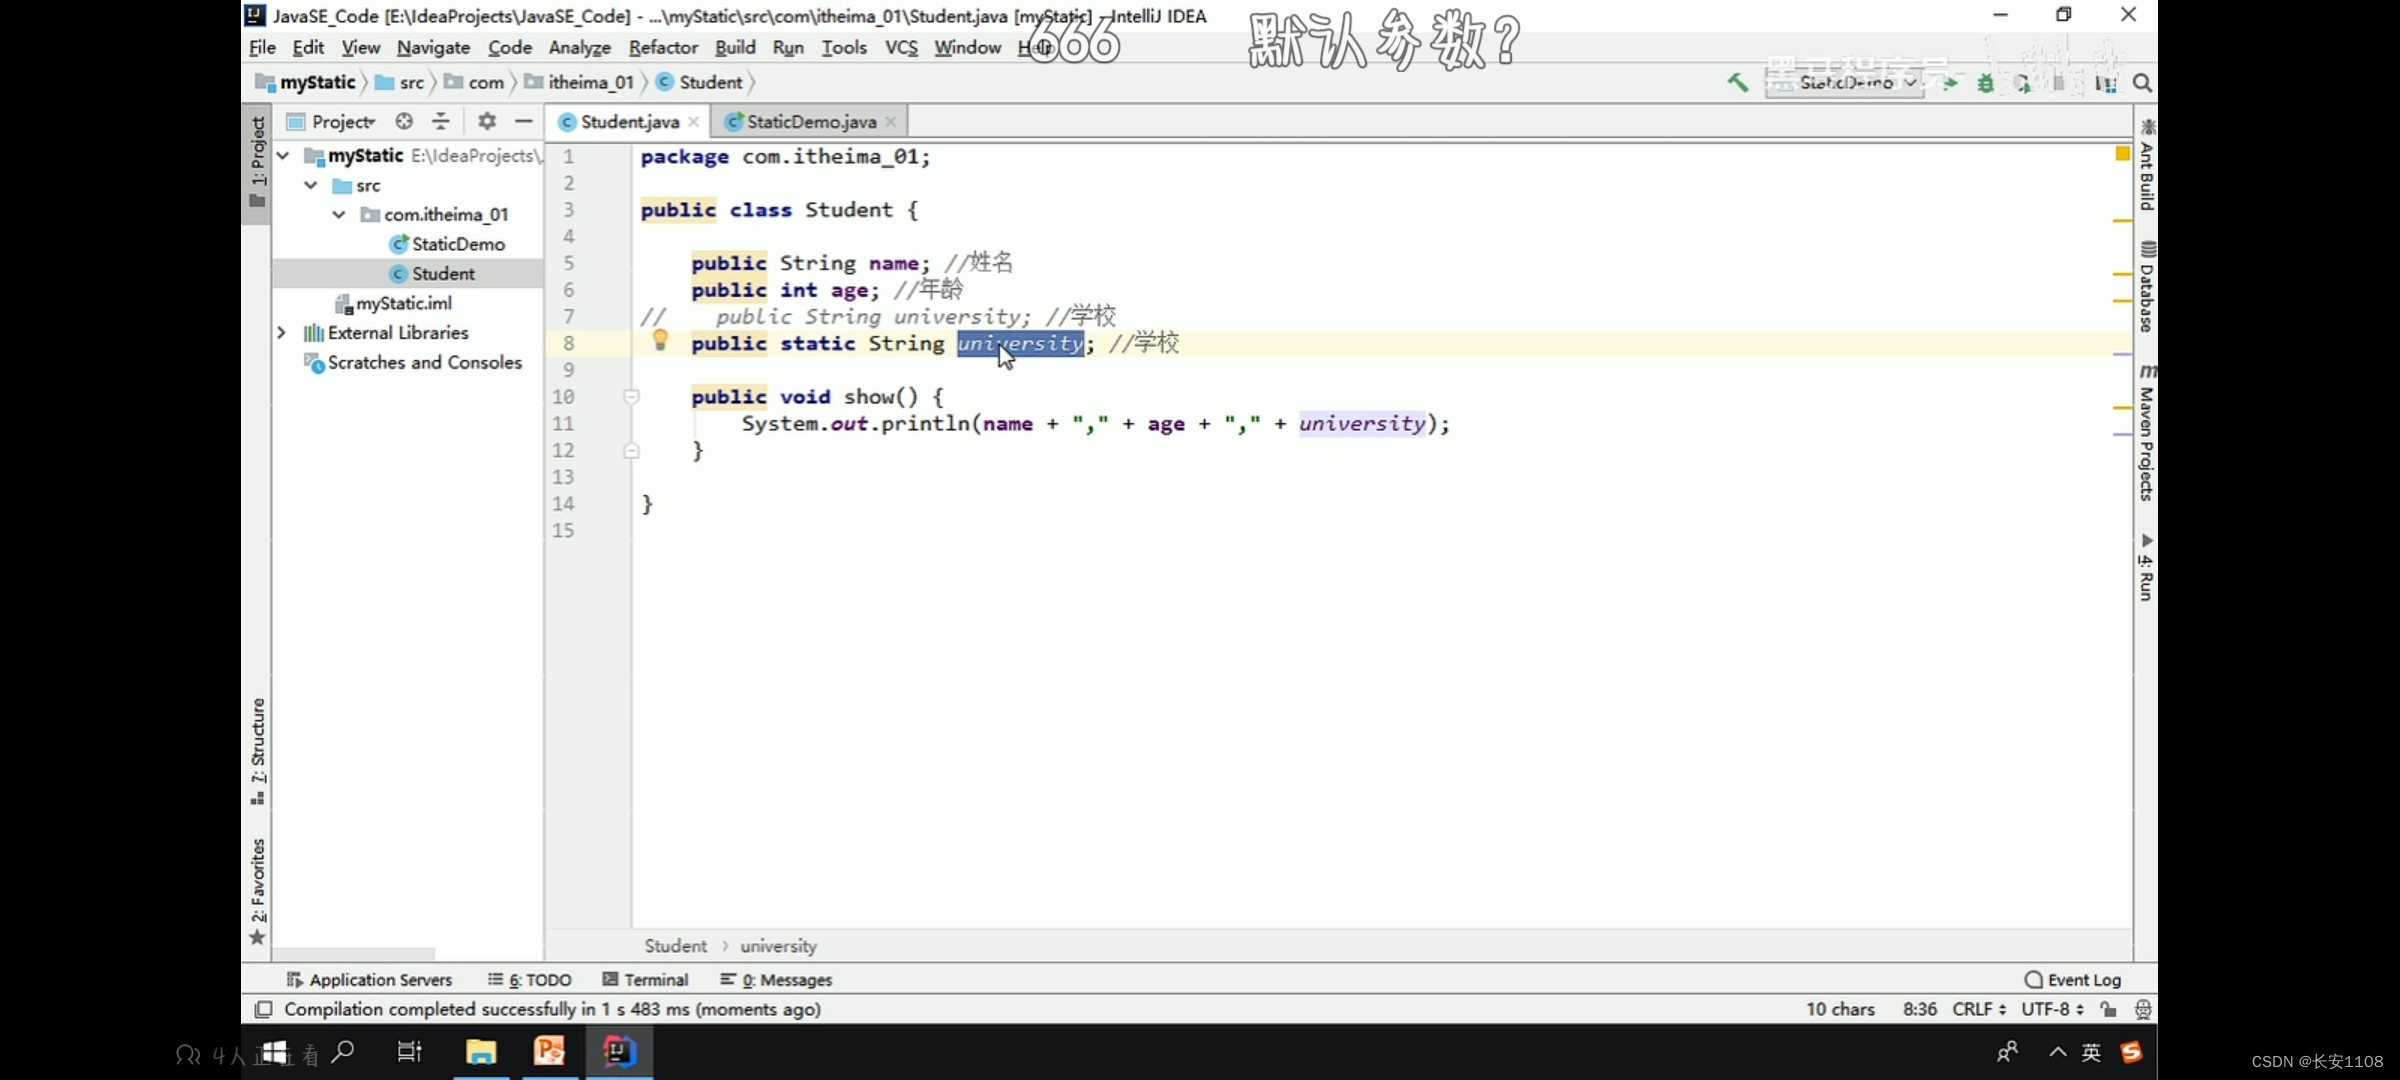Open the Navigate menu

tap(433, 47)
